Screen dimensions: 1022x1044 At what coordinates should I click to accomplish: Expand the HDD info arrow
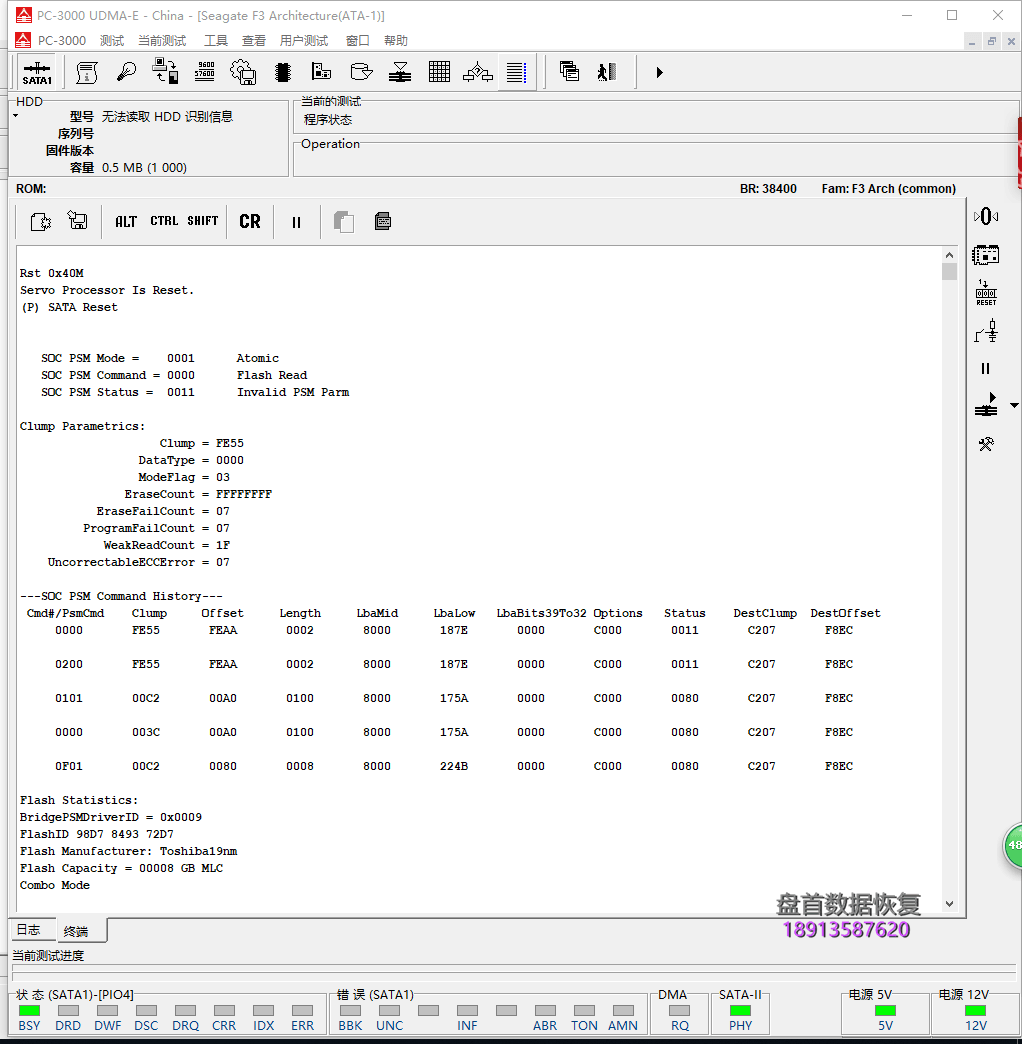tap(15, 116)
